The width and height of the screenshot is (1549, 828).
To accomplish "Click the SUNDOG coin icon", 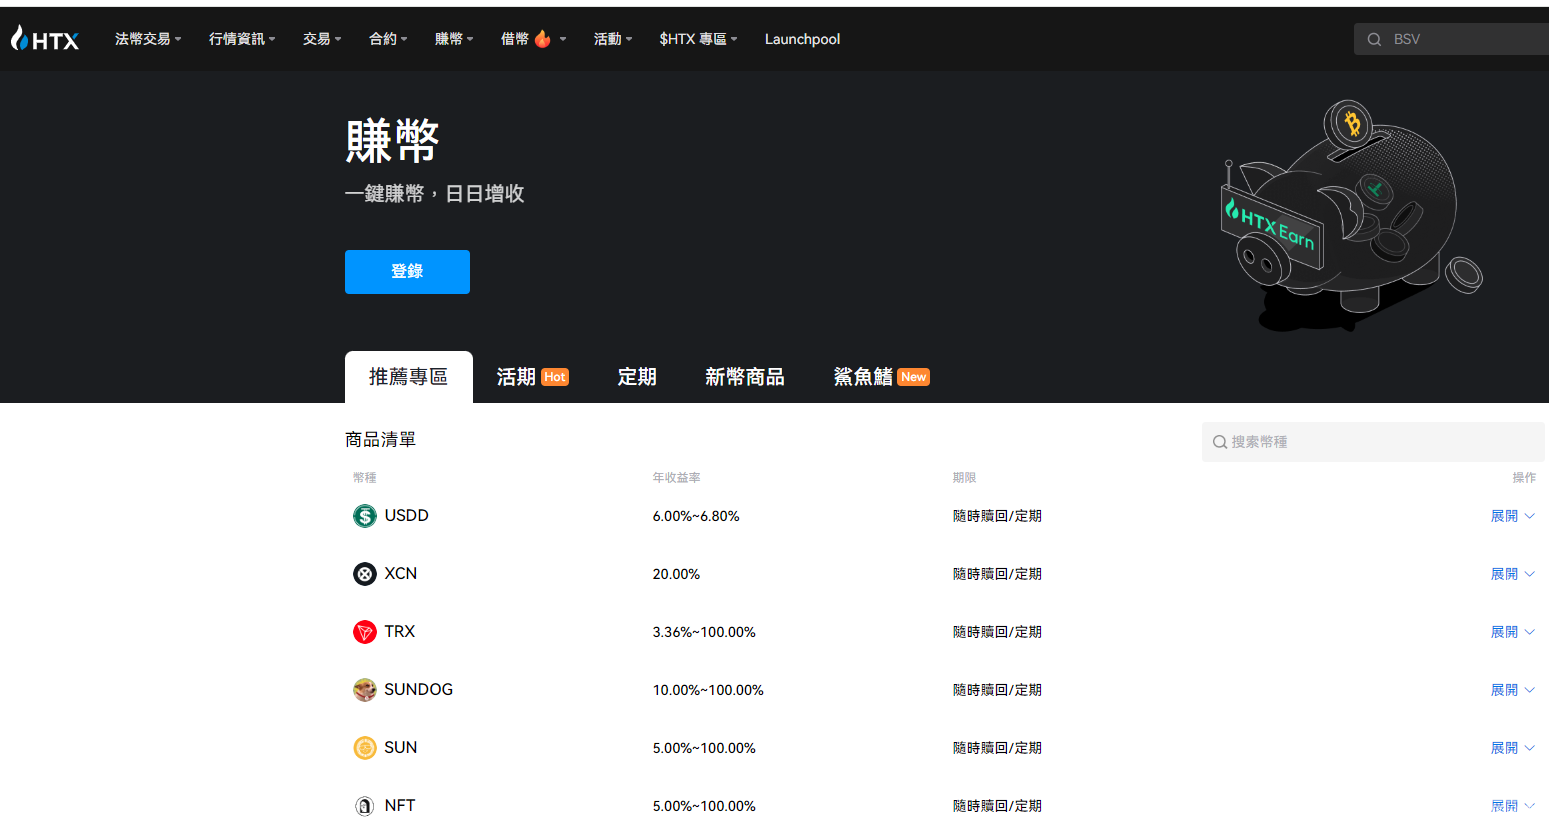I will click(365, 690).
